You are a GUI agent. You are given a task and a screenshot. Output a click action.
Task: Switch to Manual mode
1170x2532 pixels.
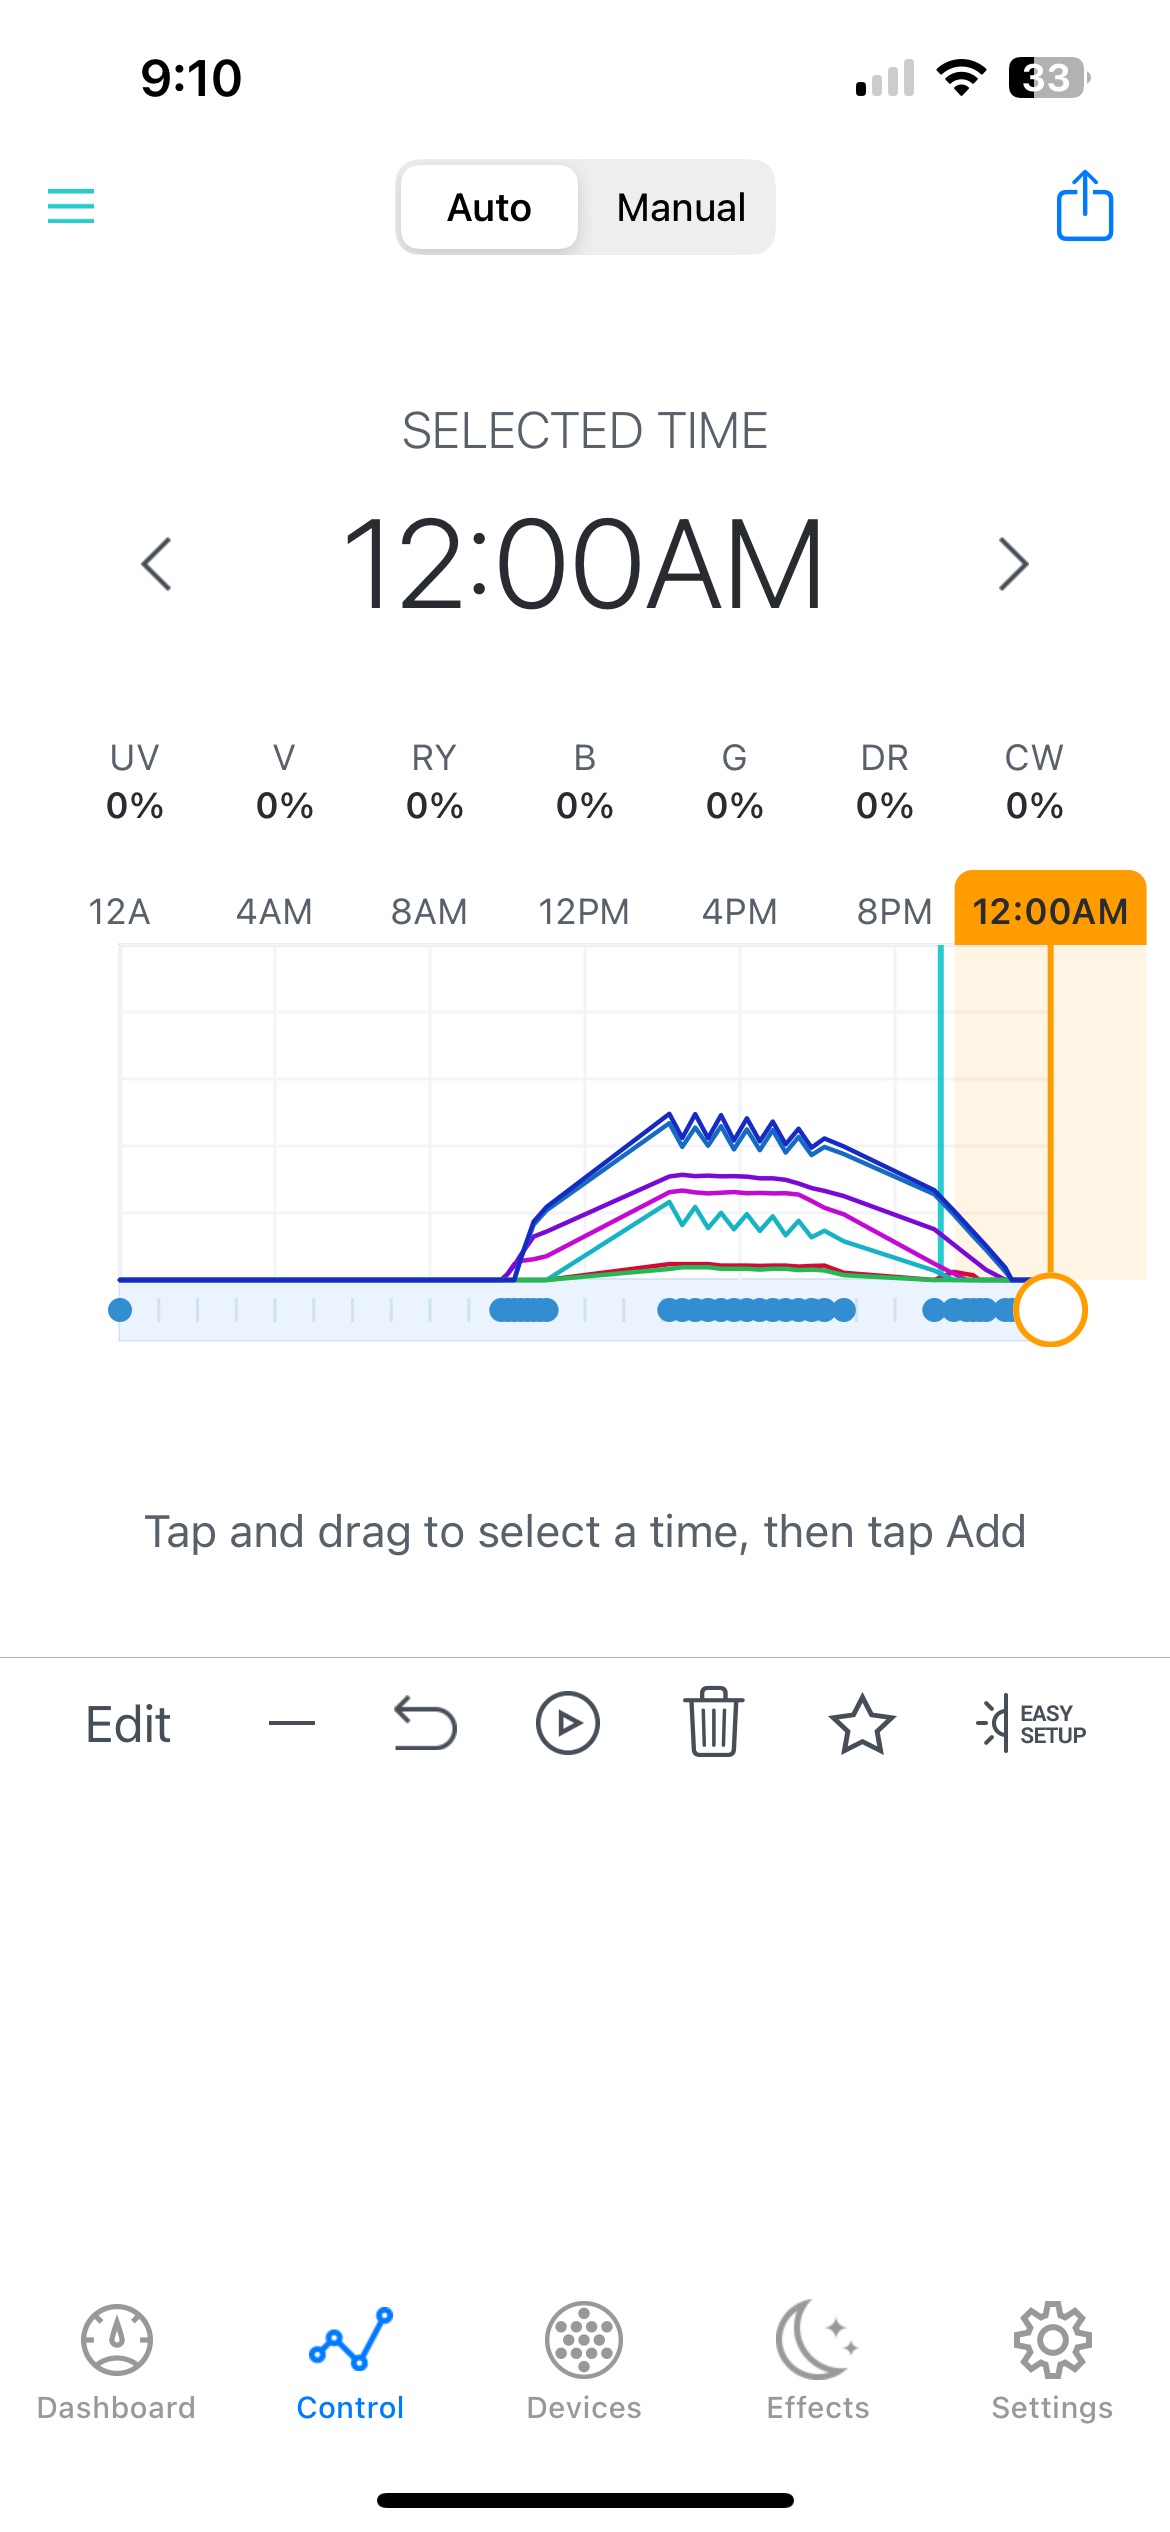pos(680,208)
